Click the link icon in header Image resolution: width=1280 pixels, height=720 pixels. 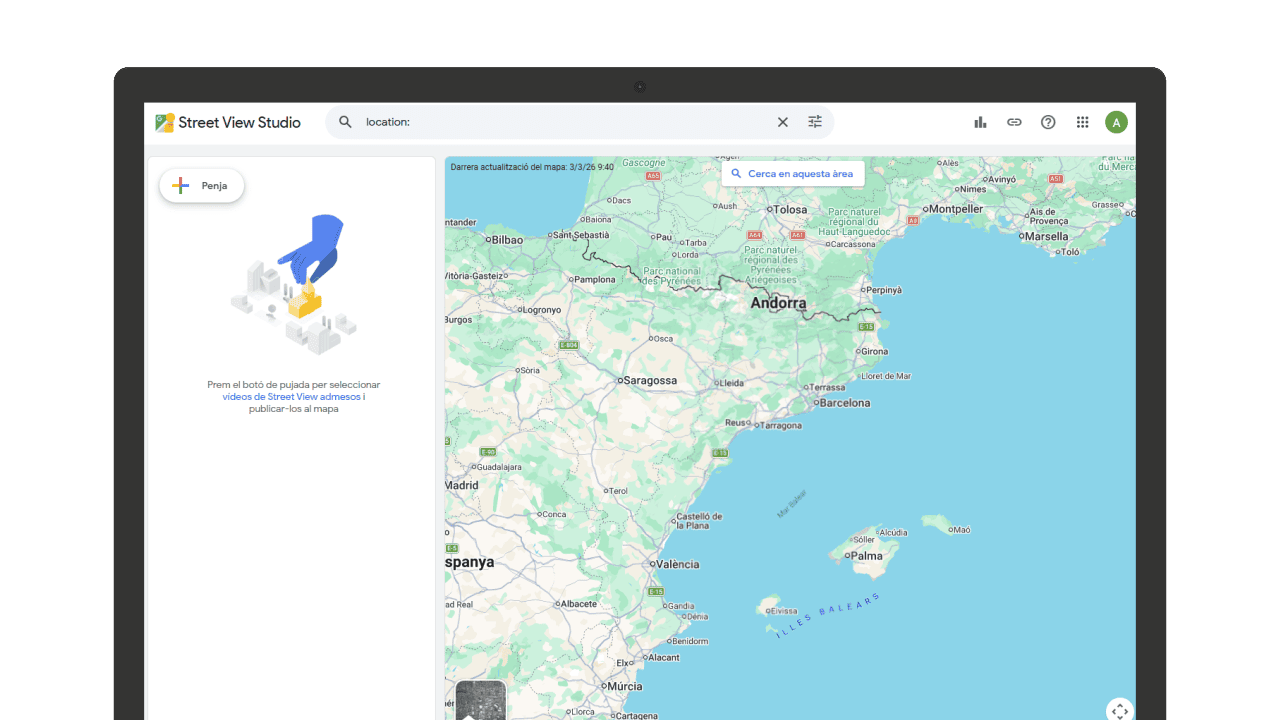1014,122
